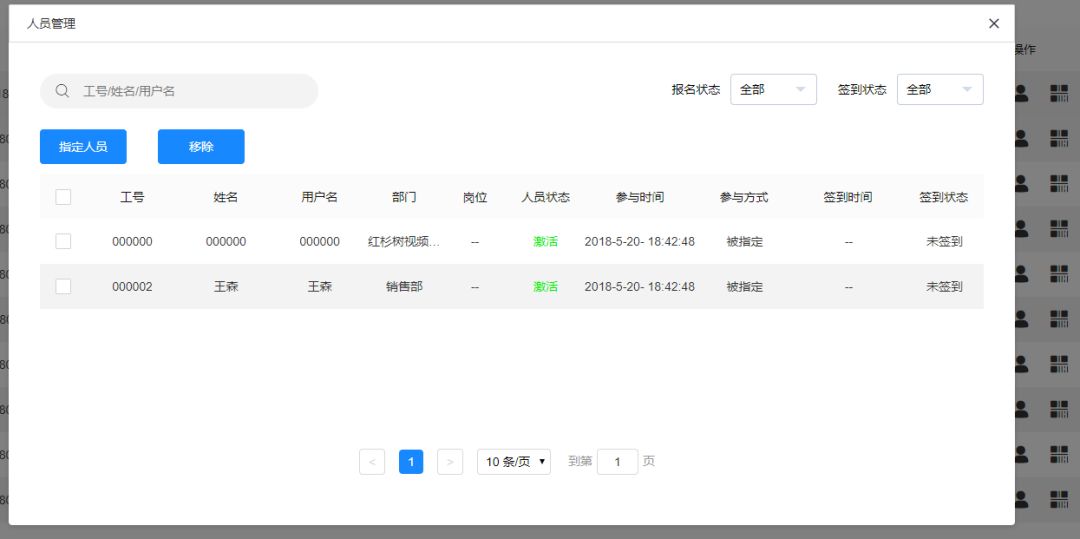1080x539 pixels.
Task: Tick the select-all checkbox in table header
Action: 63,197
